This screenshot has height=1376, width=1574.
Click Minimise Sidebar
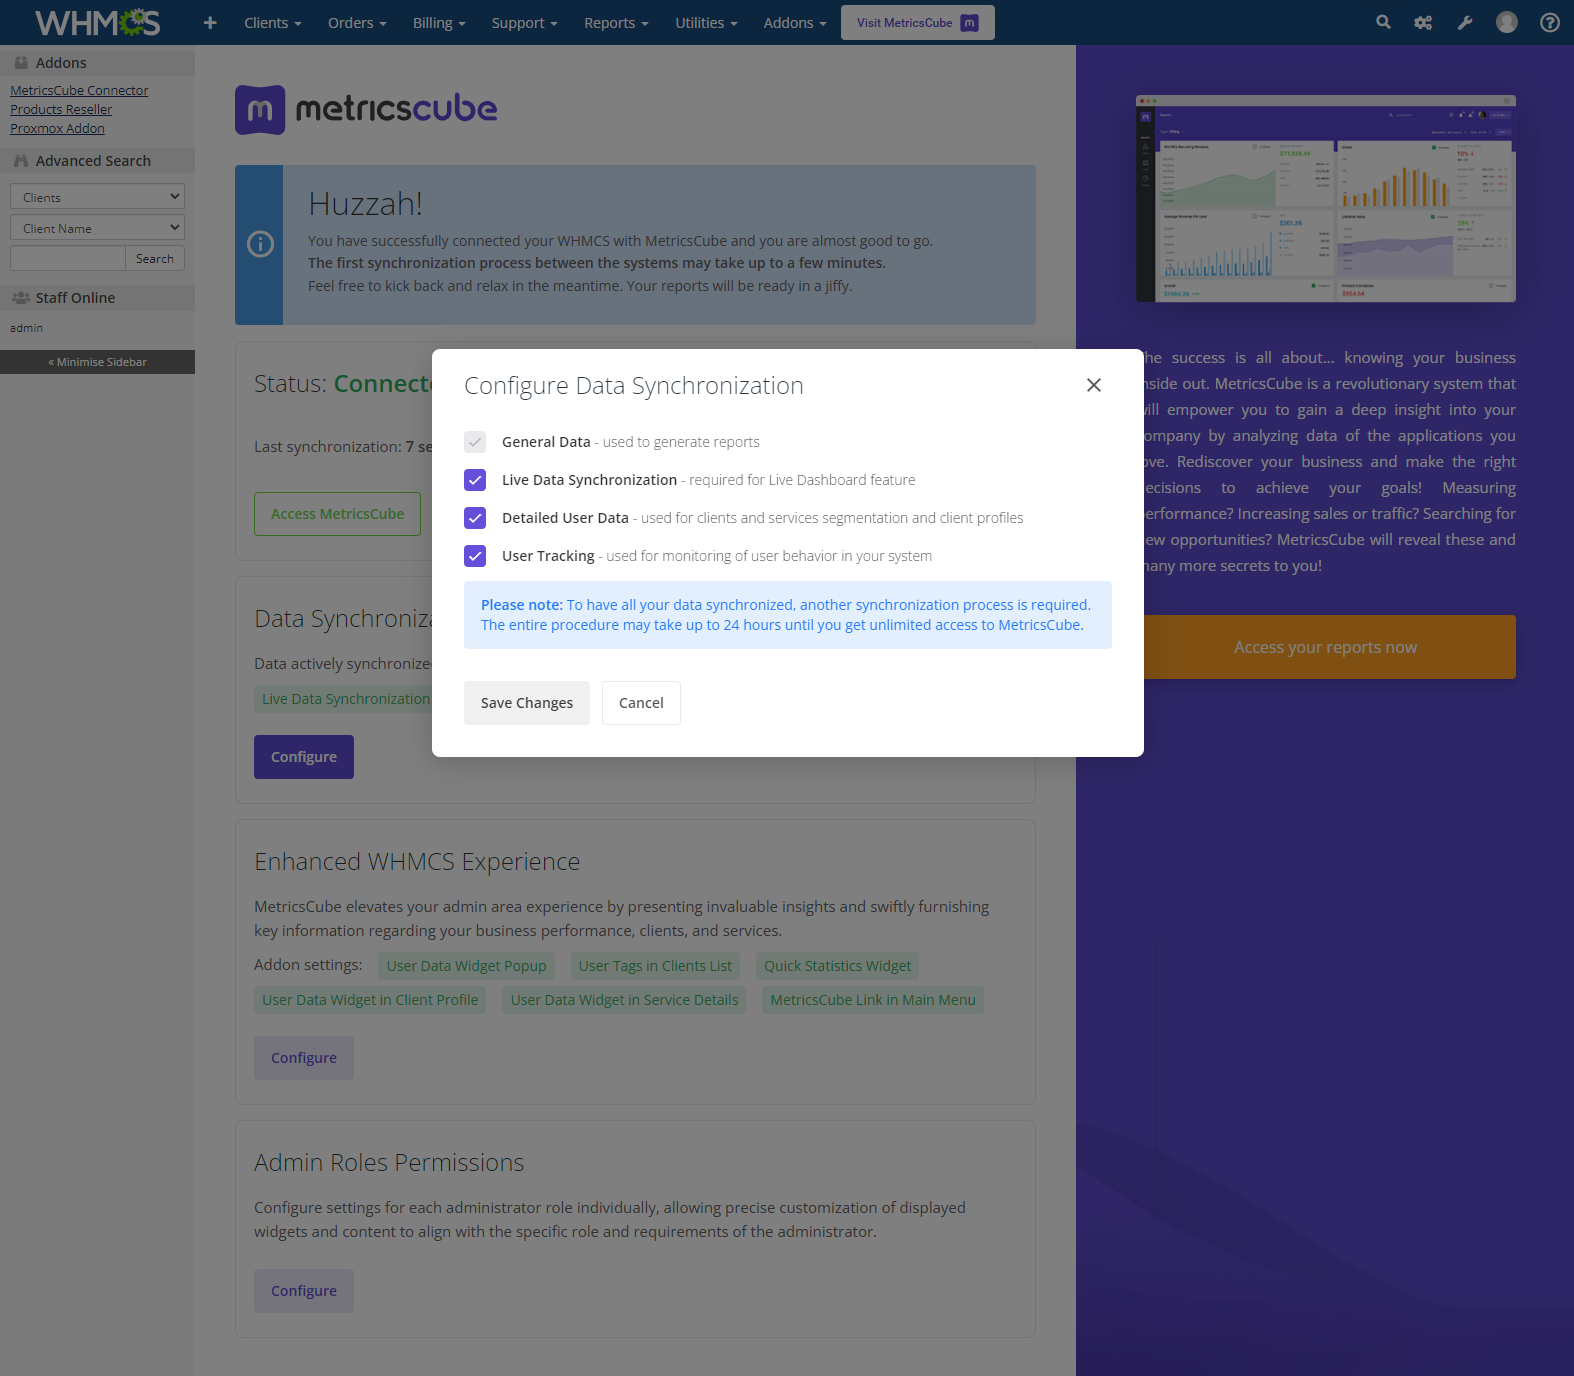pyautogui.click(x=97, y=362)
